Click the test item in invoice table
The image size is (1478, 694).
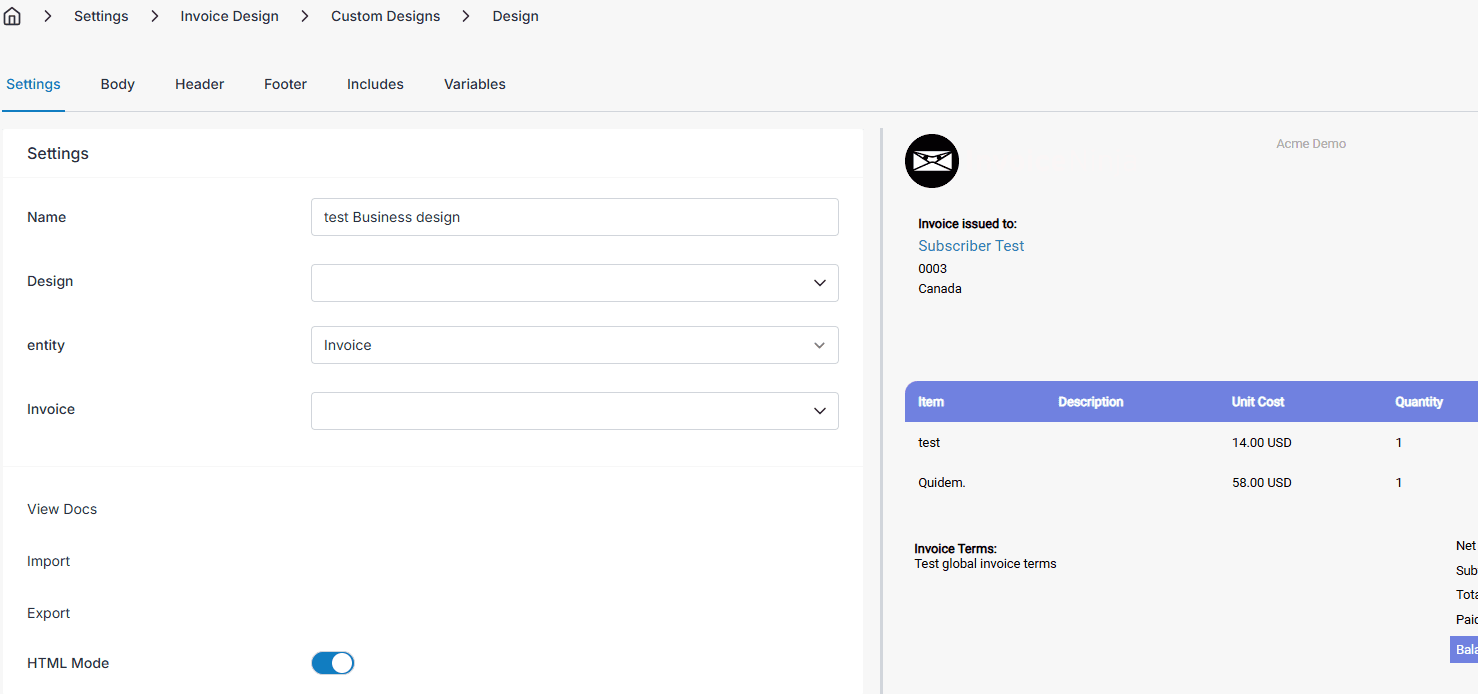(x=929, y=442)
